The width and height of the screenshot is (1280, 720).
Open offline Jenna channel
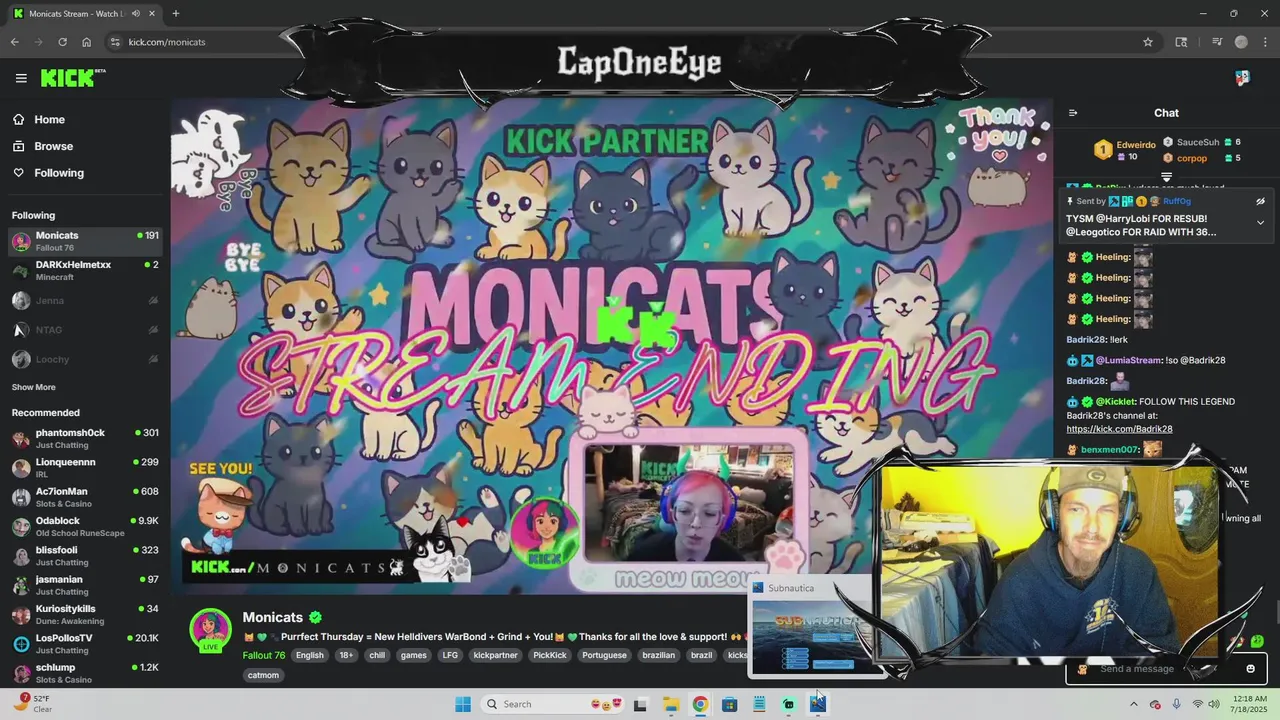[x=85, y=300]
